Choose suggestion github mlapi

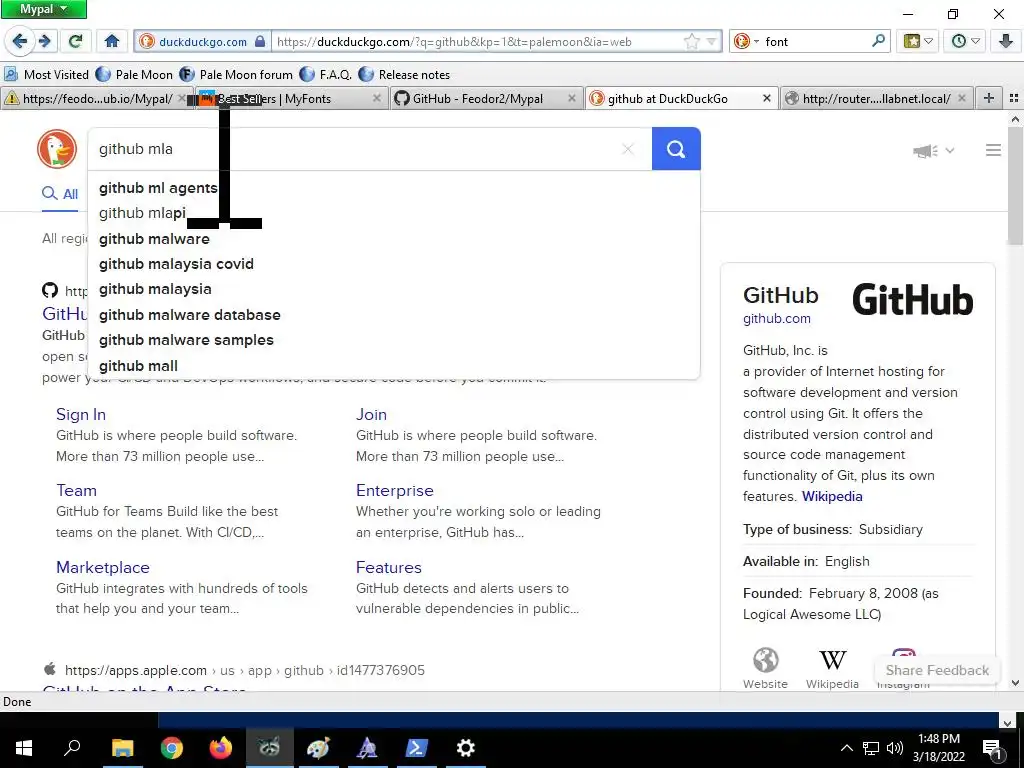point(394,213)
